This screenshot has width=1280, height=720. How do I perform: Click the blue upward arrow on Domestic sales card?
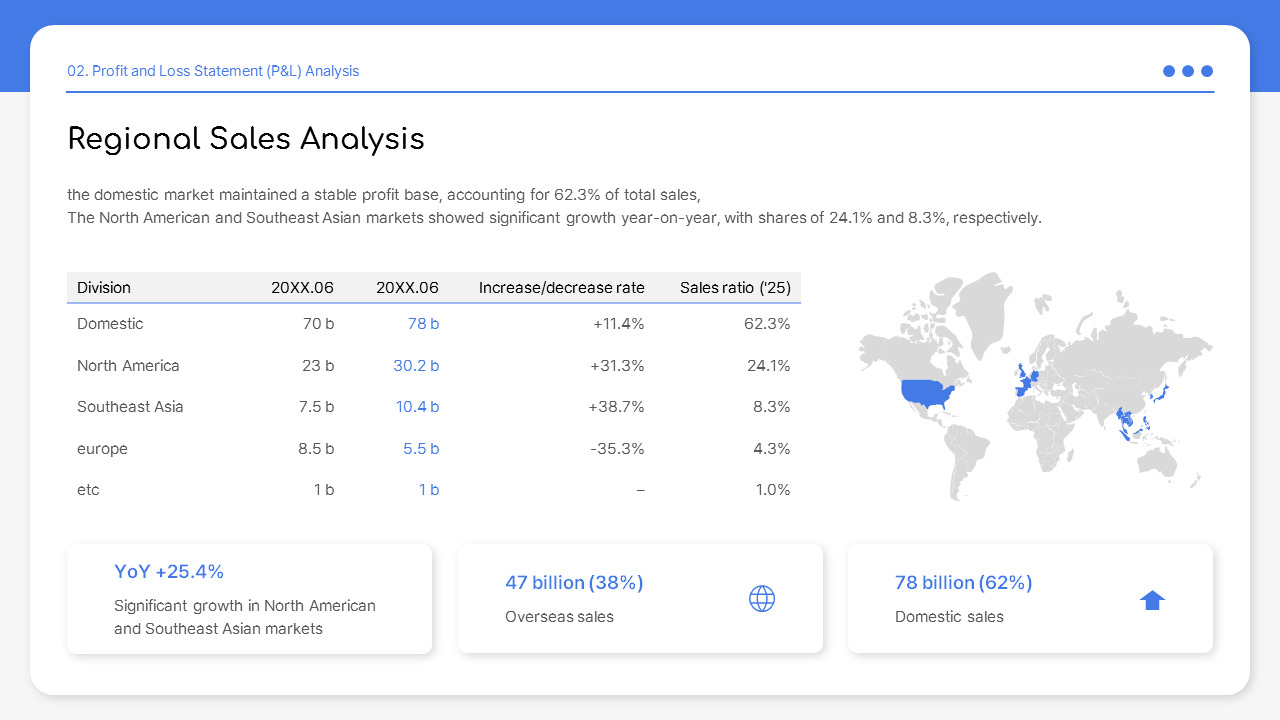click(1152, 598)
